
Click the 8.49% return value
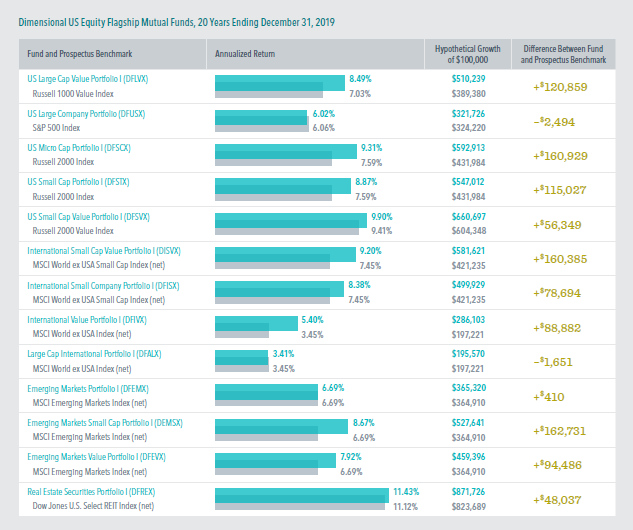tap(360, 79)
